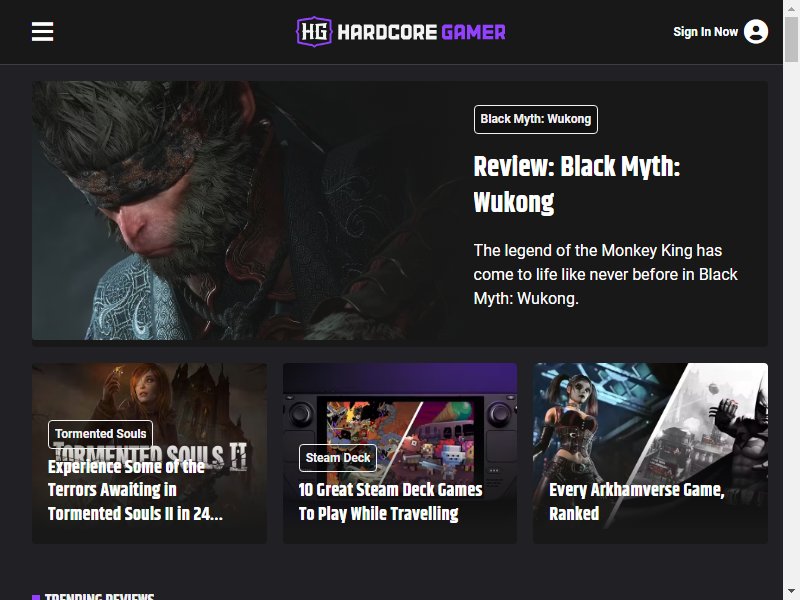Image resolution: width=800 pixels, height=600 pixels.
Task: Click the Sign In Now link
Action: tap(705, 32)
